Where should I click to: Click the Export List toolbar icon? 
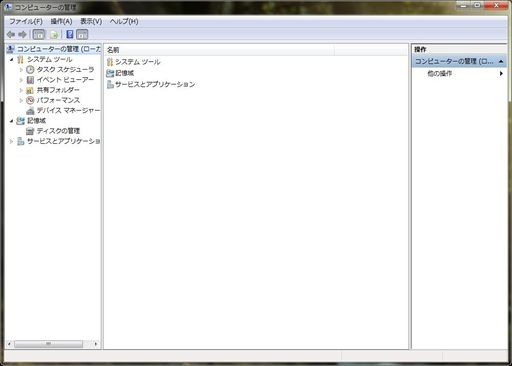tap(54, 34)
